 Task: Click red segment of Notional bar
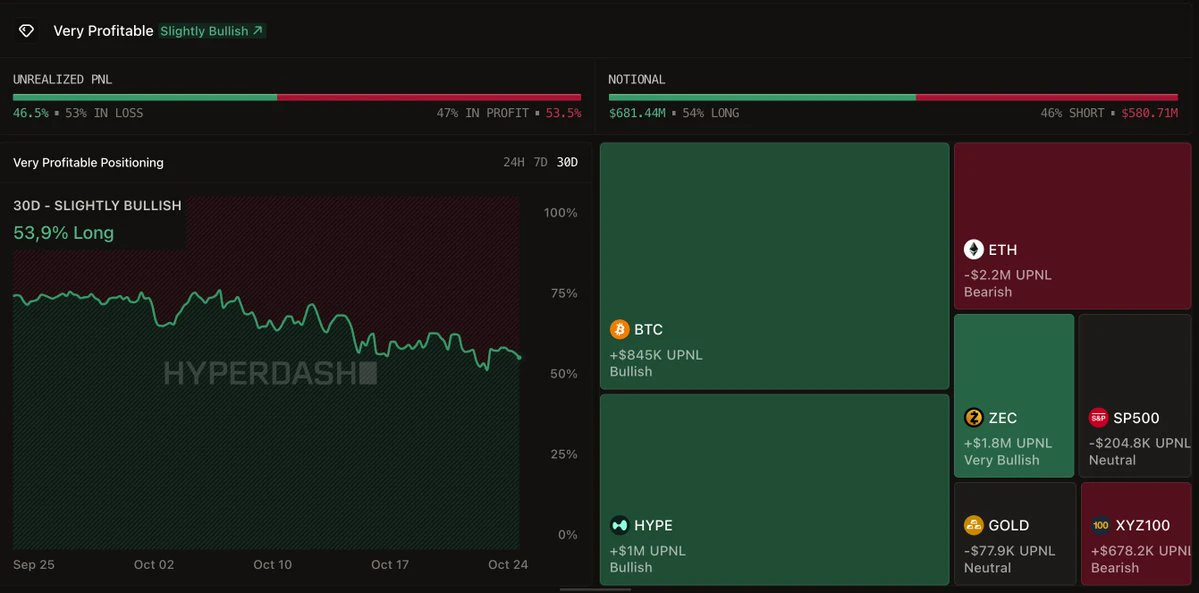[1047, 97]
